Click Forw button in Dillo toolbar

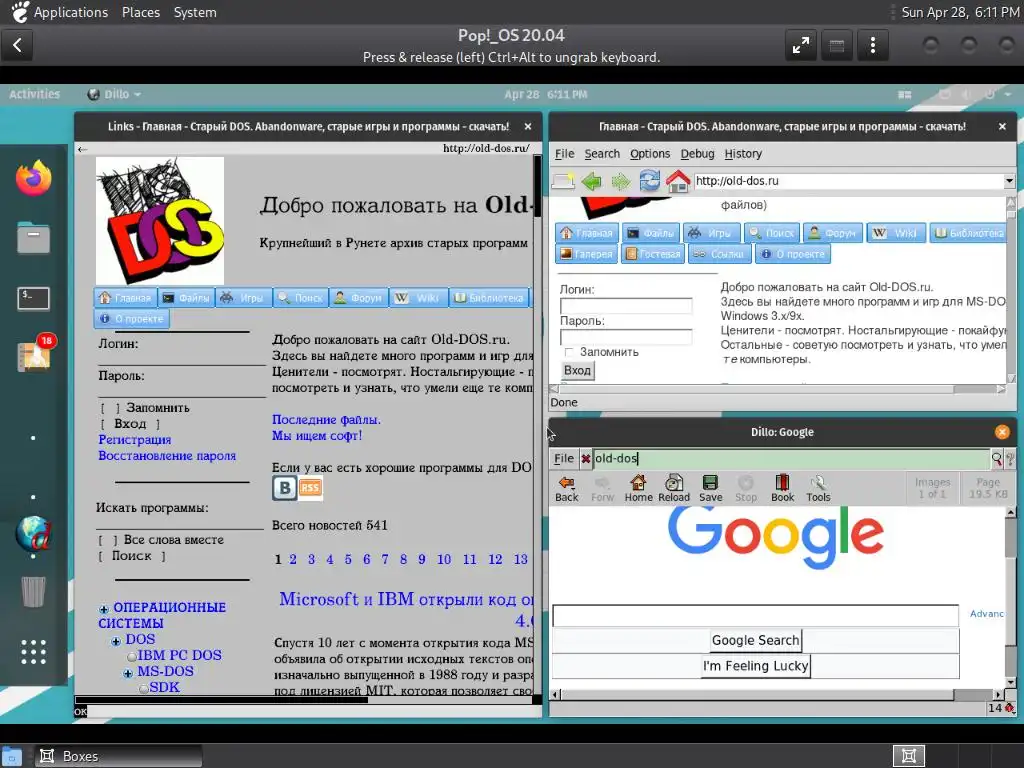[602, 488]
